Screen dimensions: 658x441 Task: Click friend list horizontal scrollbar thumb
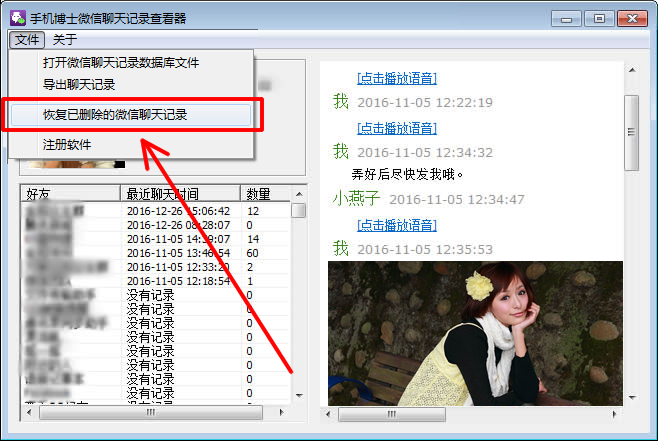pyautogui.click(x=151, y=412)
